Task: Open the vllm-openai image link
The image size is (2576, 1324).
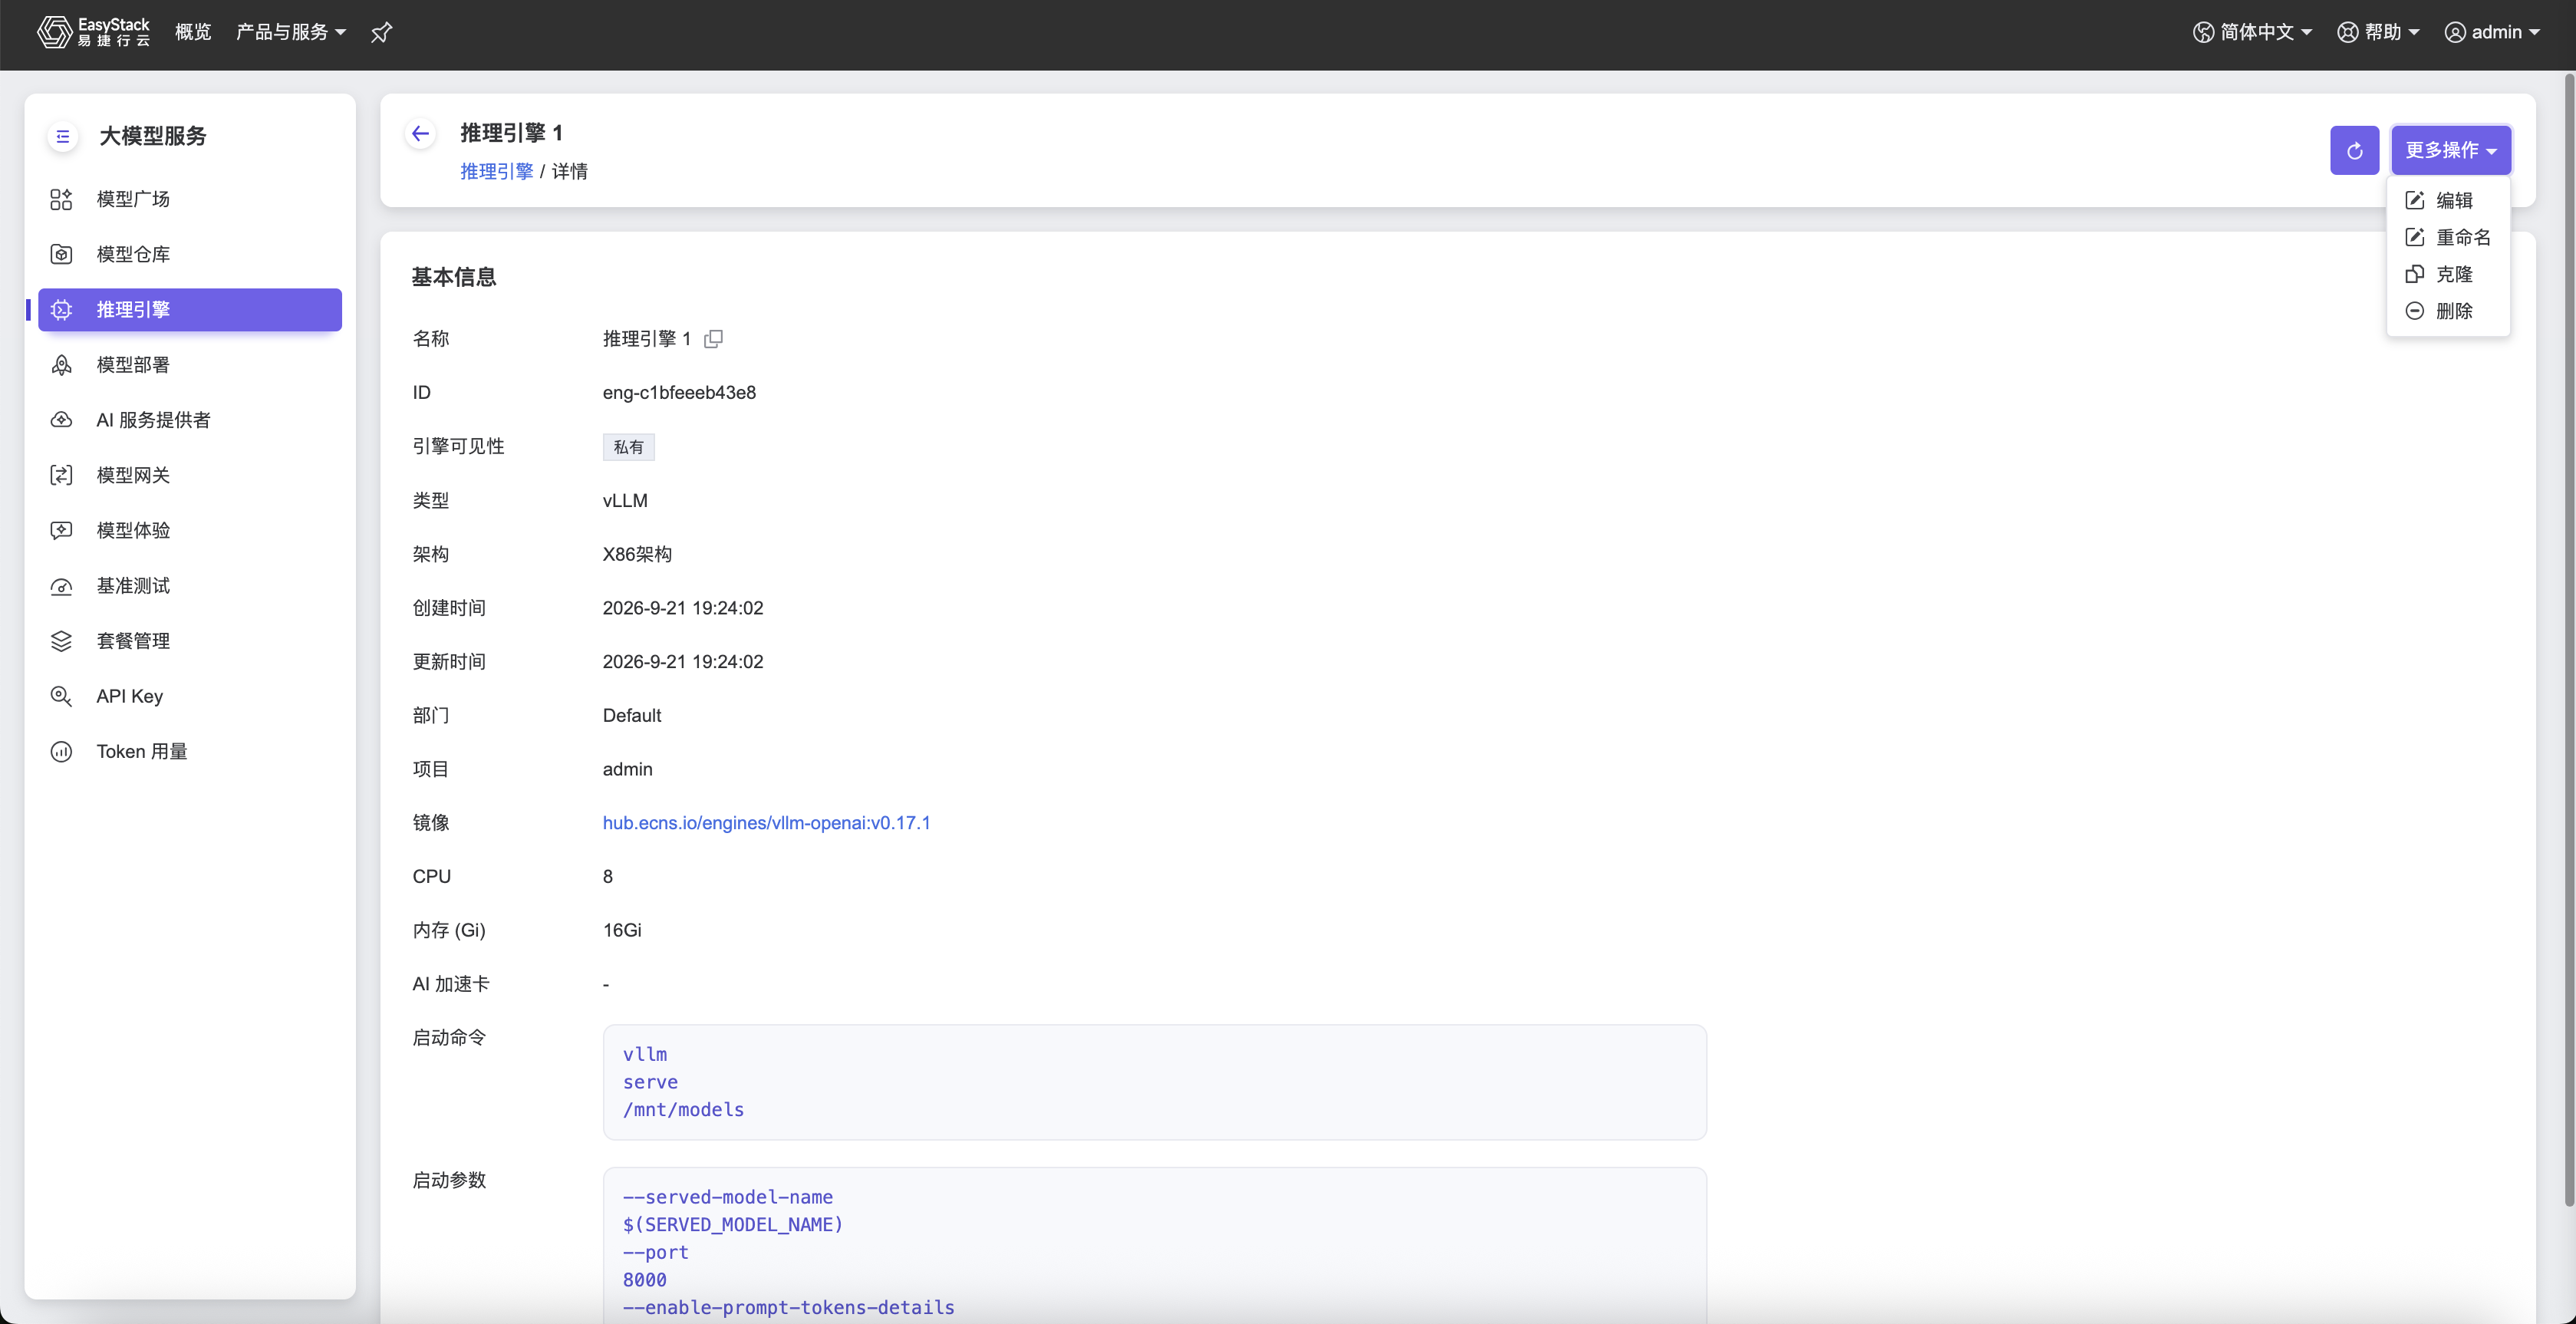Action: [766, 823]
